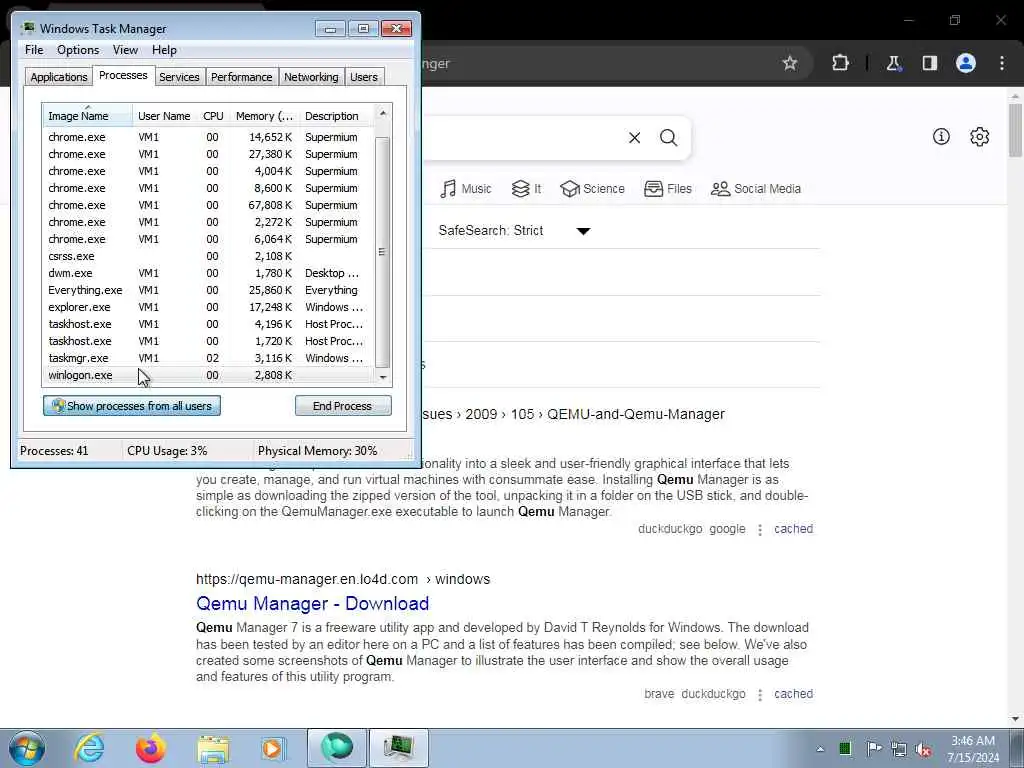The image size is (1024, 768).
Task: Select the Files category
Action: point(667,189)
